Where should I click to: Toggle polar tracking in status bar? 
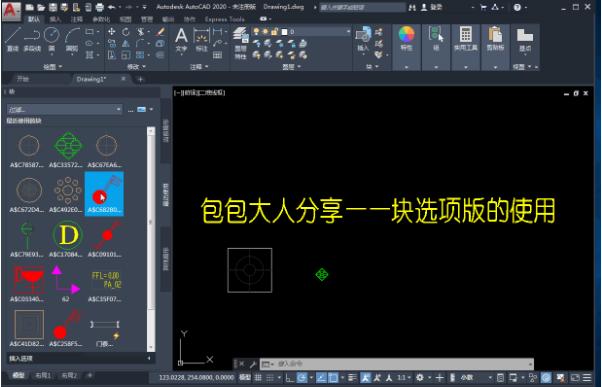click(302, 378)
